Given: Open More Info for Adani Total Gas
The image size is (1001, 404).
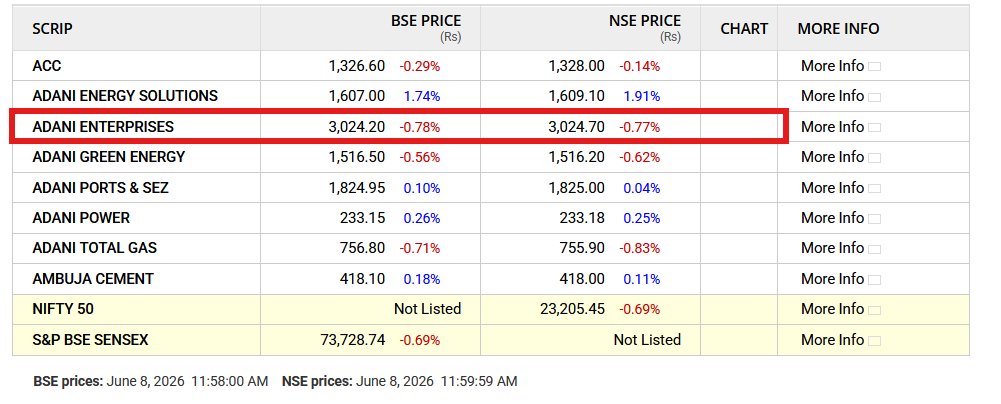Looking at the screenshot, I should [x=832, y=248].
